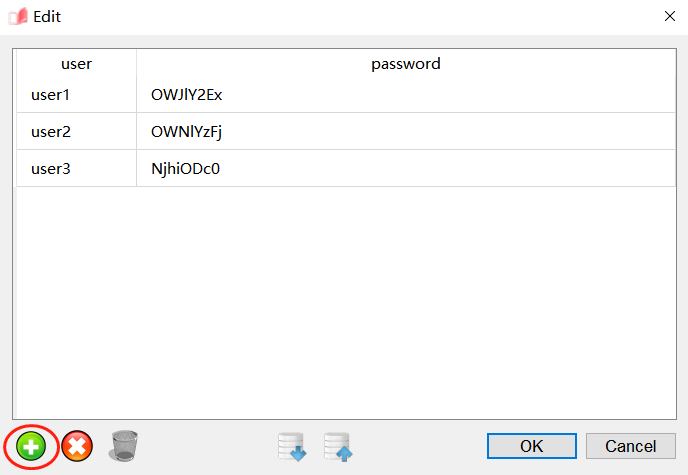Click the red X delete-row icon
Screen dimensions: 688x475
(x=77, y=446)
